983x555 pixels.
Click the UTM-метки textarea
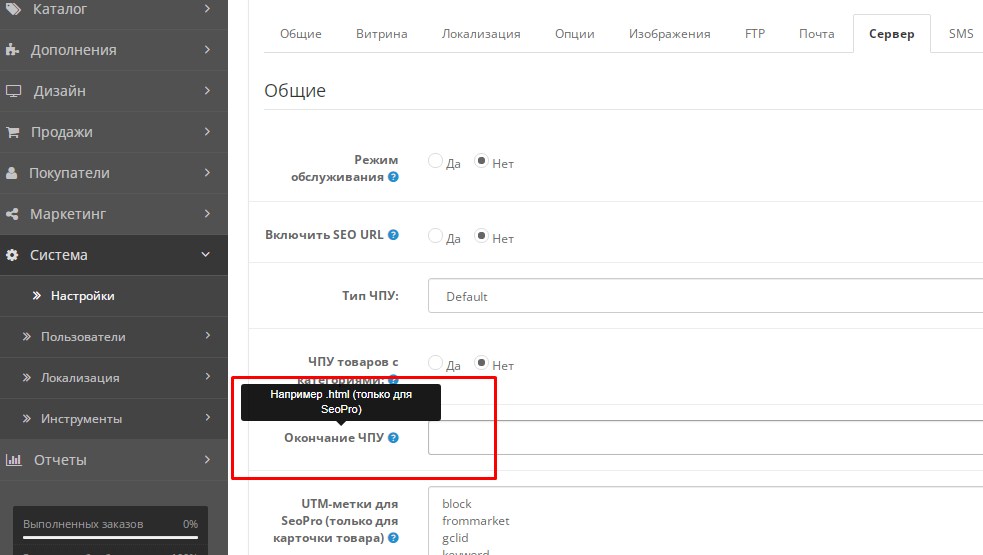pyautogui.click(x=705, y=521)
